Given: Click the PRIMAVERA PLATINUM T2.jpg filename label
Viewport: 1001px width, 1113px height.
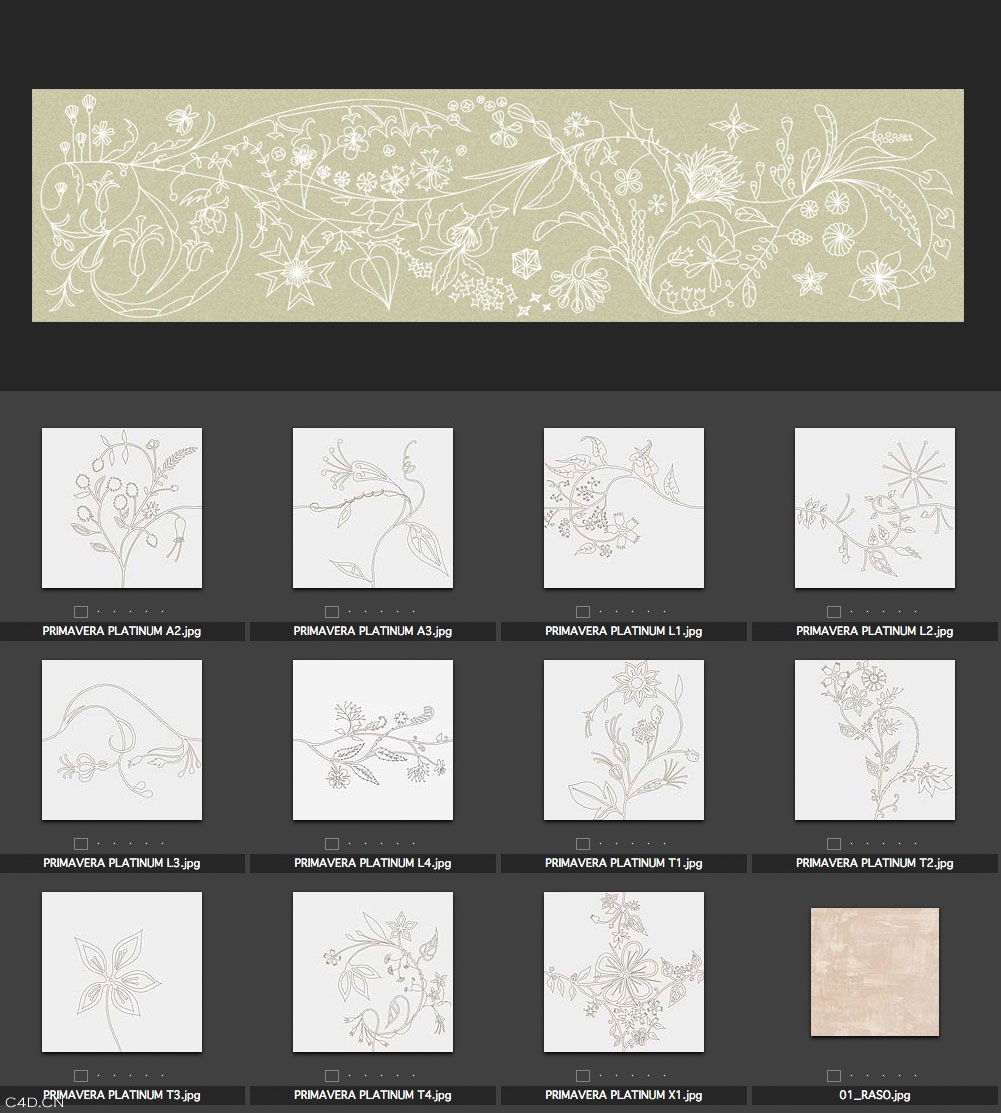Looking at the screenshot, I should [875, 863].
